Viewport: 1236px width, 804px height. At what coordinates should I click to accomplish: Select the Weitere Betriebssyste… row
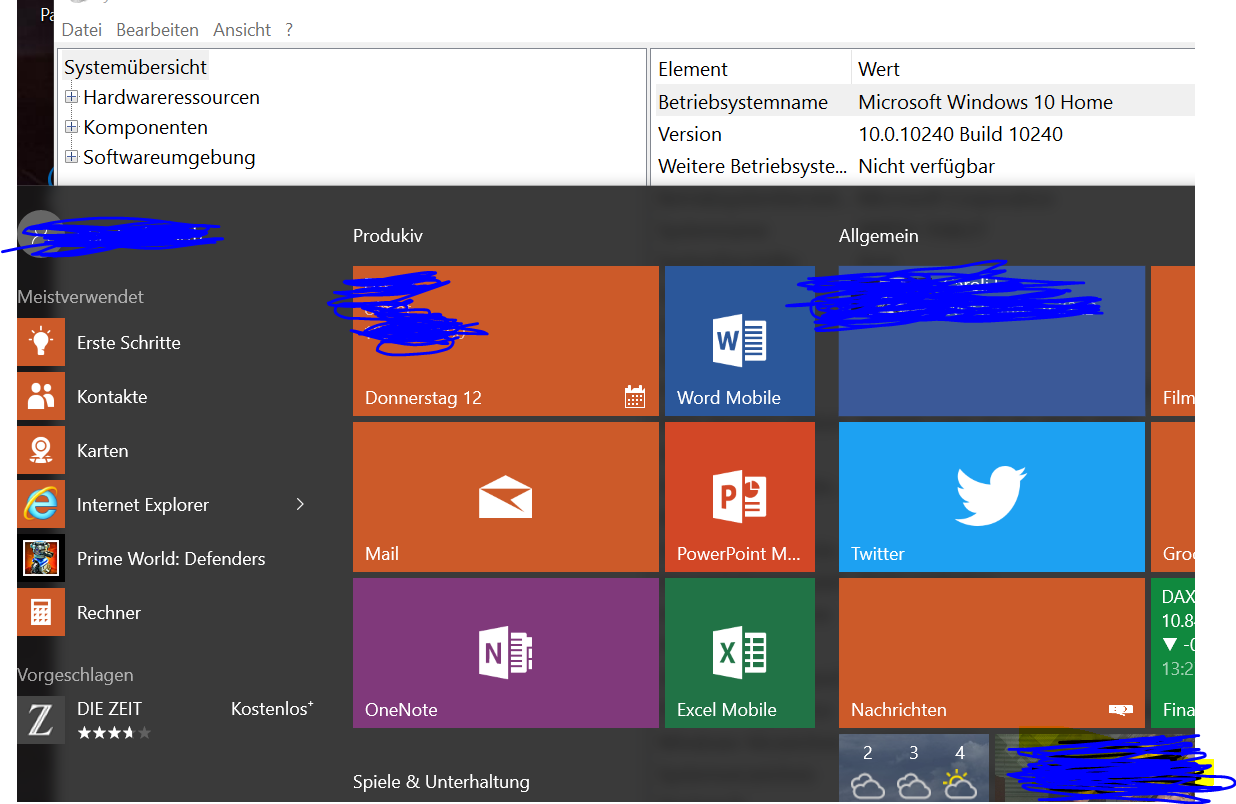point(923,166)
